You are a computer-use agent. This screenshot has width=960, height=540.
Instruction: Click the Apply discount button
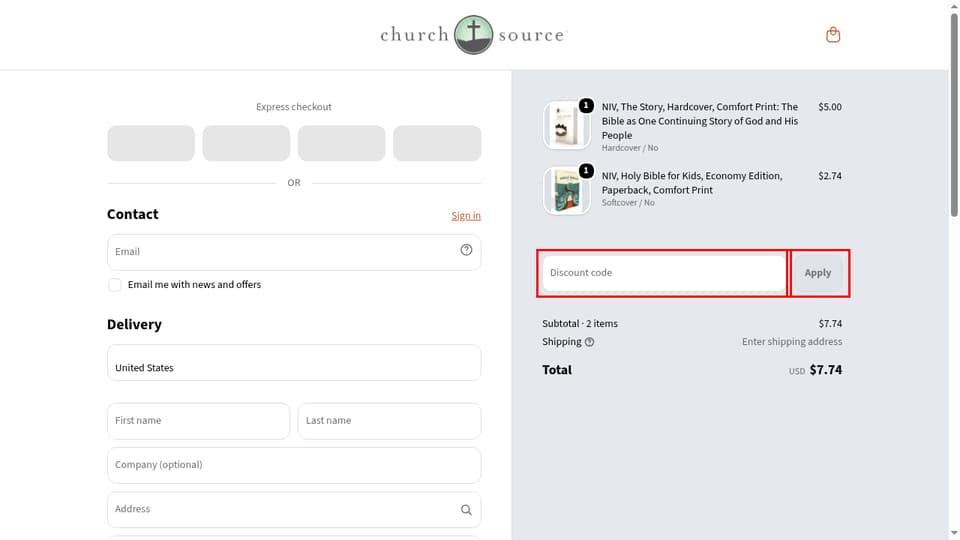pyautogui.click(x=818, y=273)
